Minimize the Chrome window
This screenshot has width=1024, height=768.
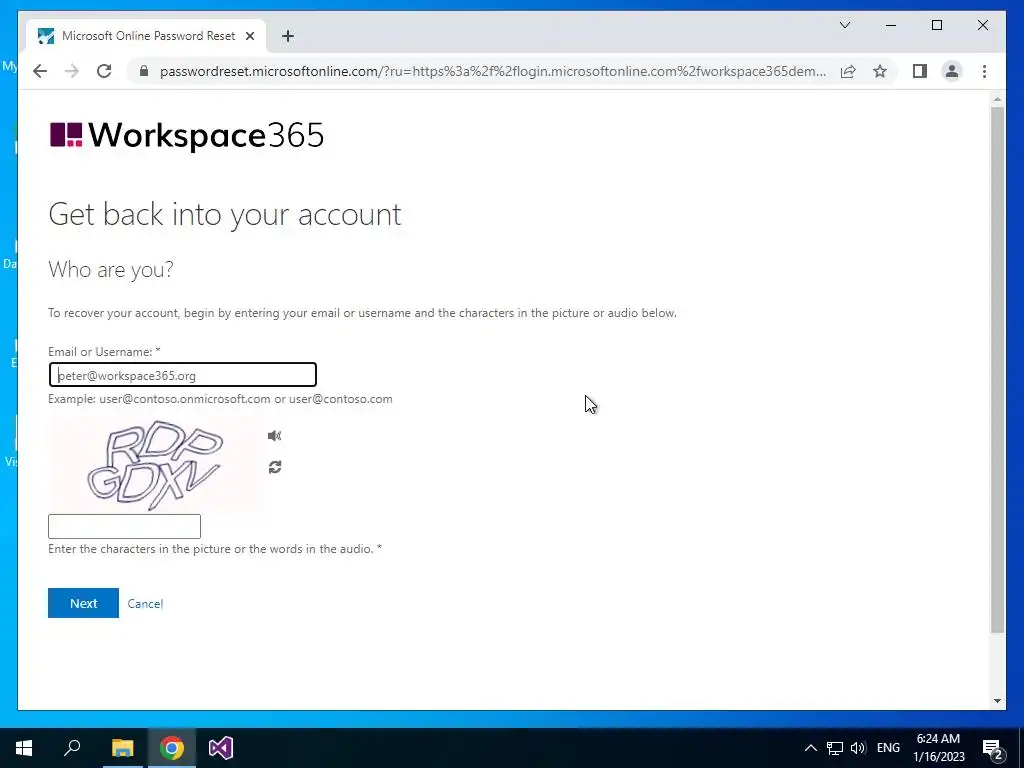(891, 25)
